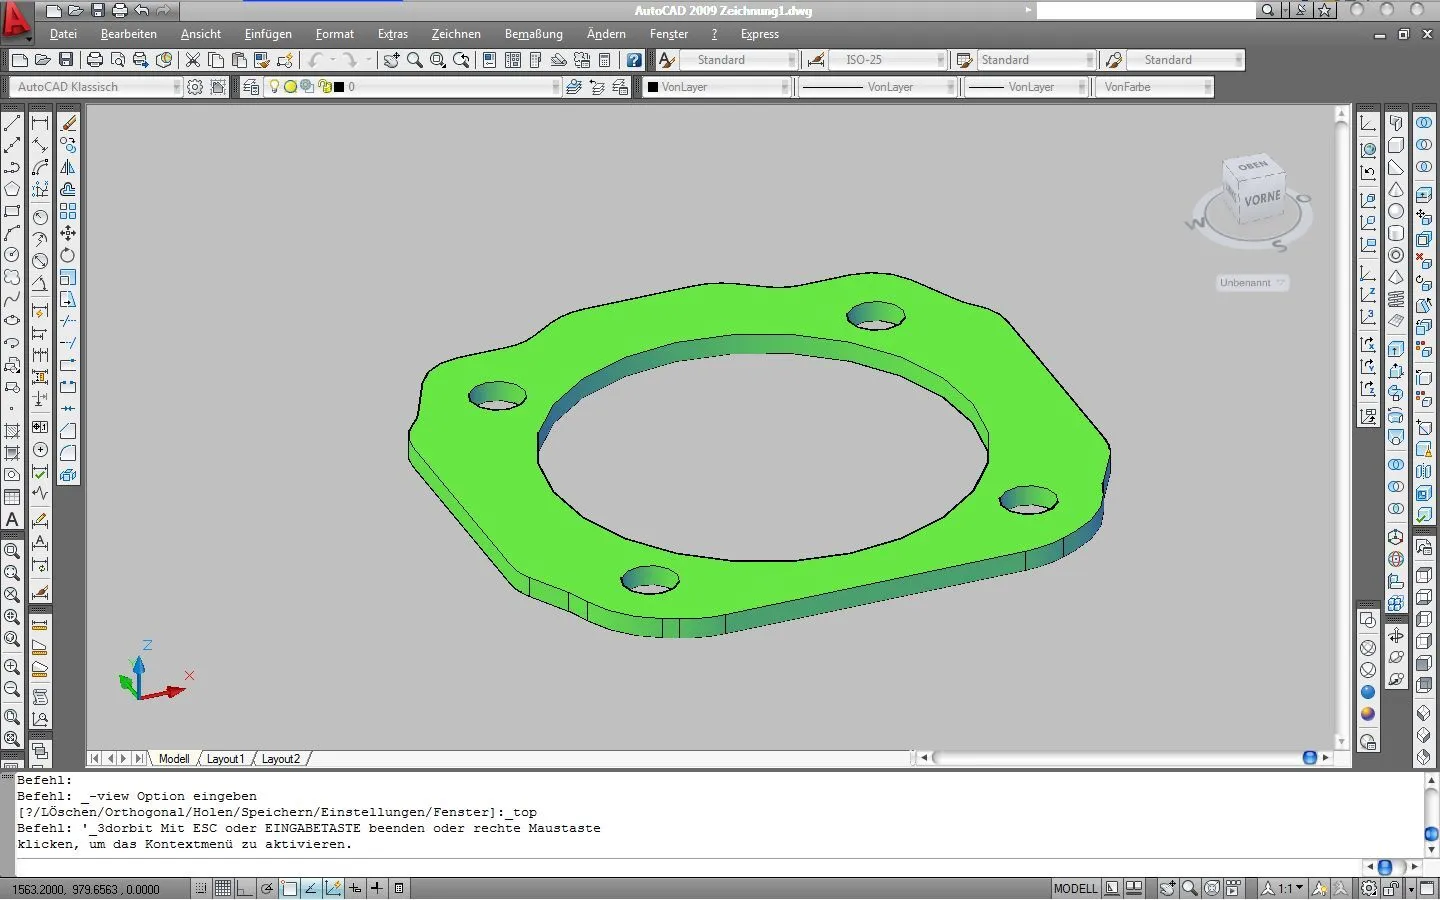The height and width of the screenshot is (900, 1440).
Task: Choose the Rotate modify tool
Action: [x=68, y=255]
